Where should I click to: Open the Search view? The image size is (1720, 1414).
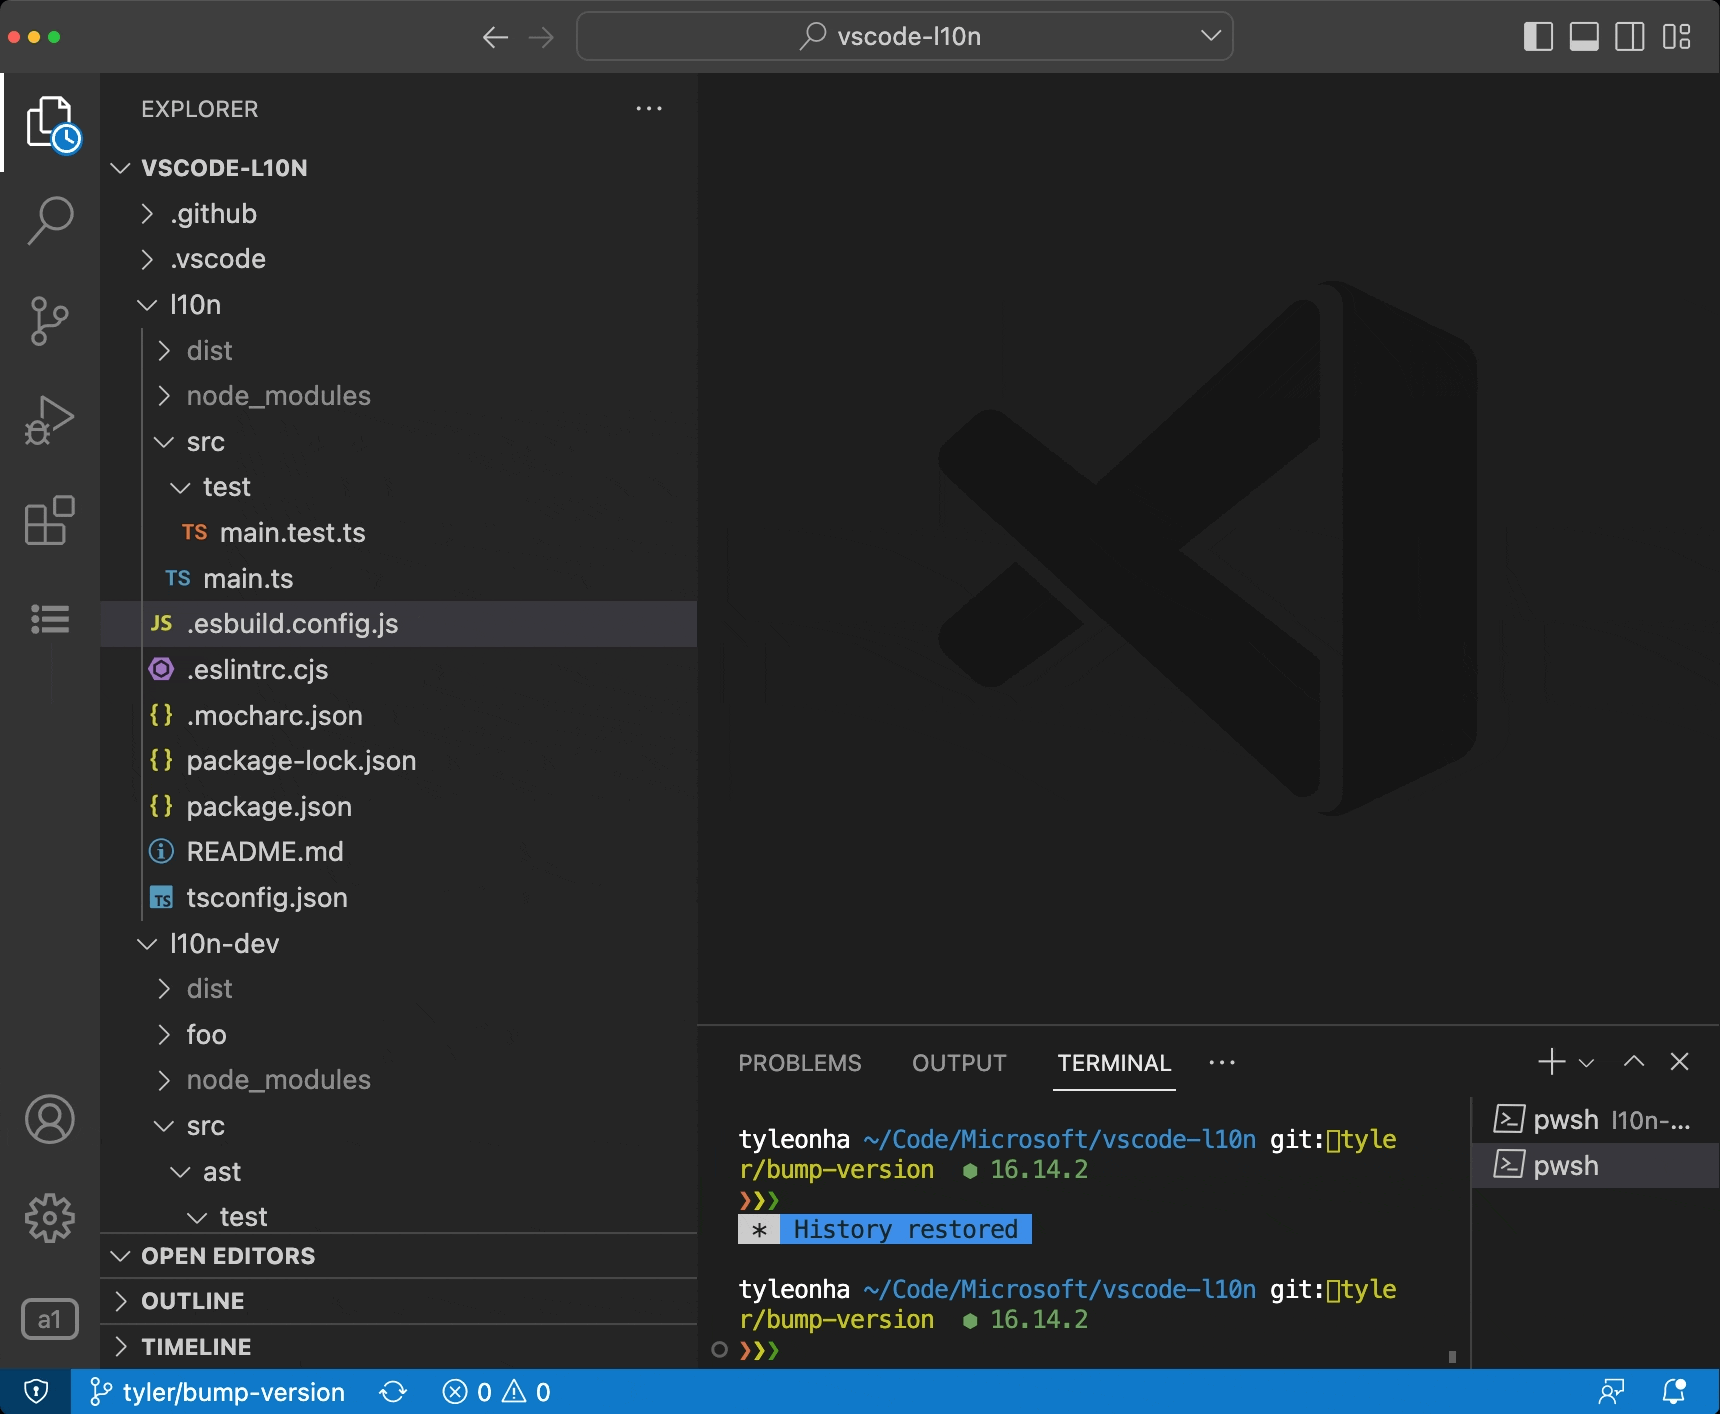[x=50, y=221]
